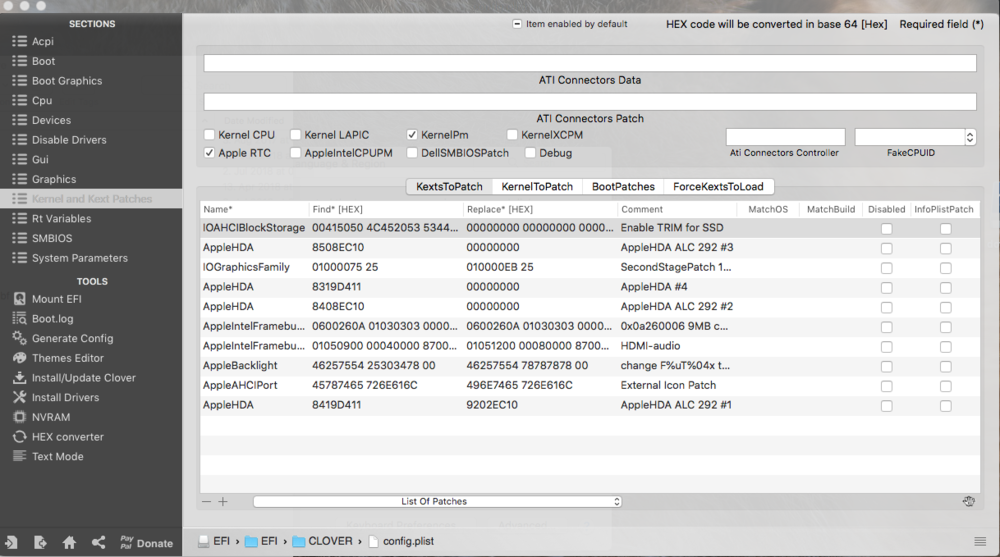Remove selected patch with minus button
This screenshot has height=557, width=1000.
click(206, 501)
